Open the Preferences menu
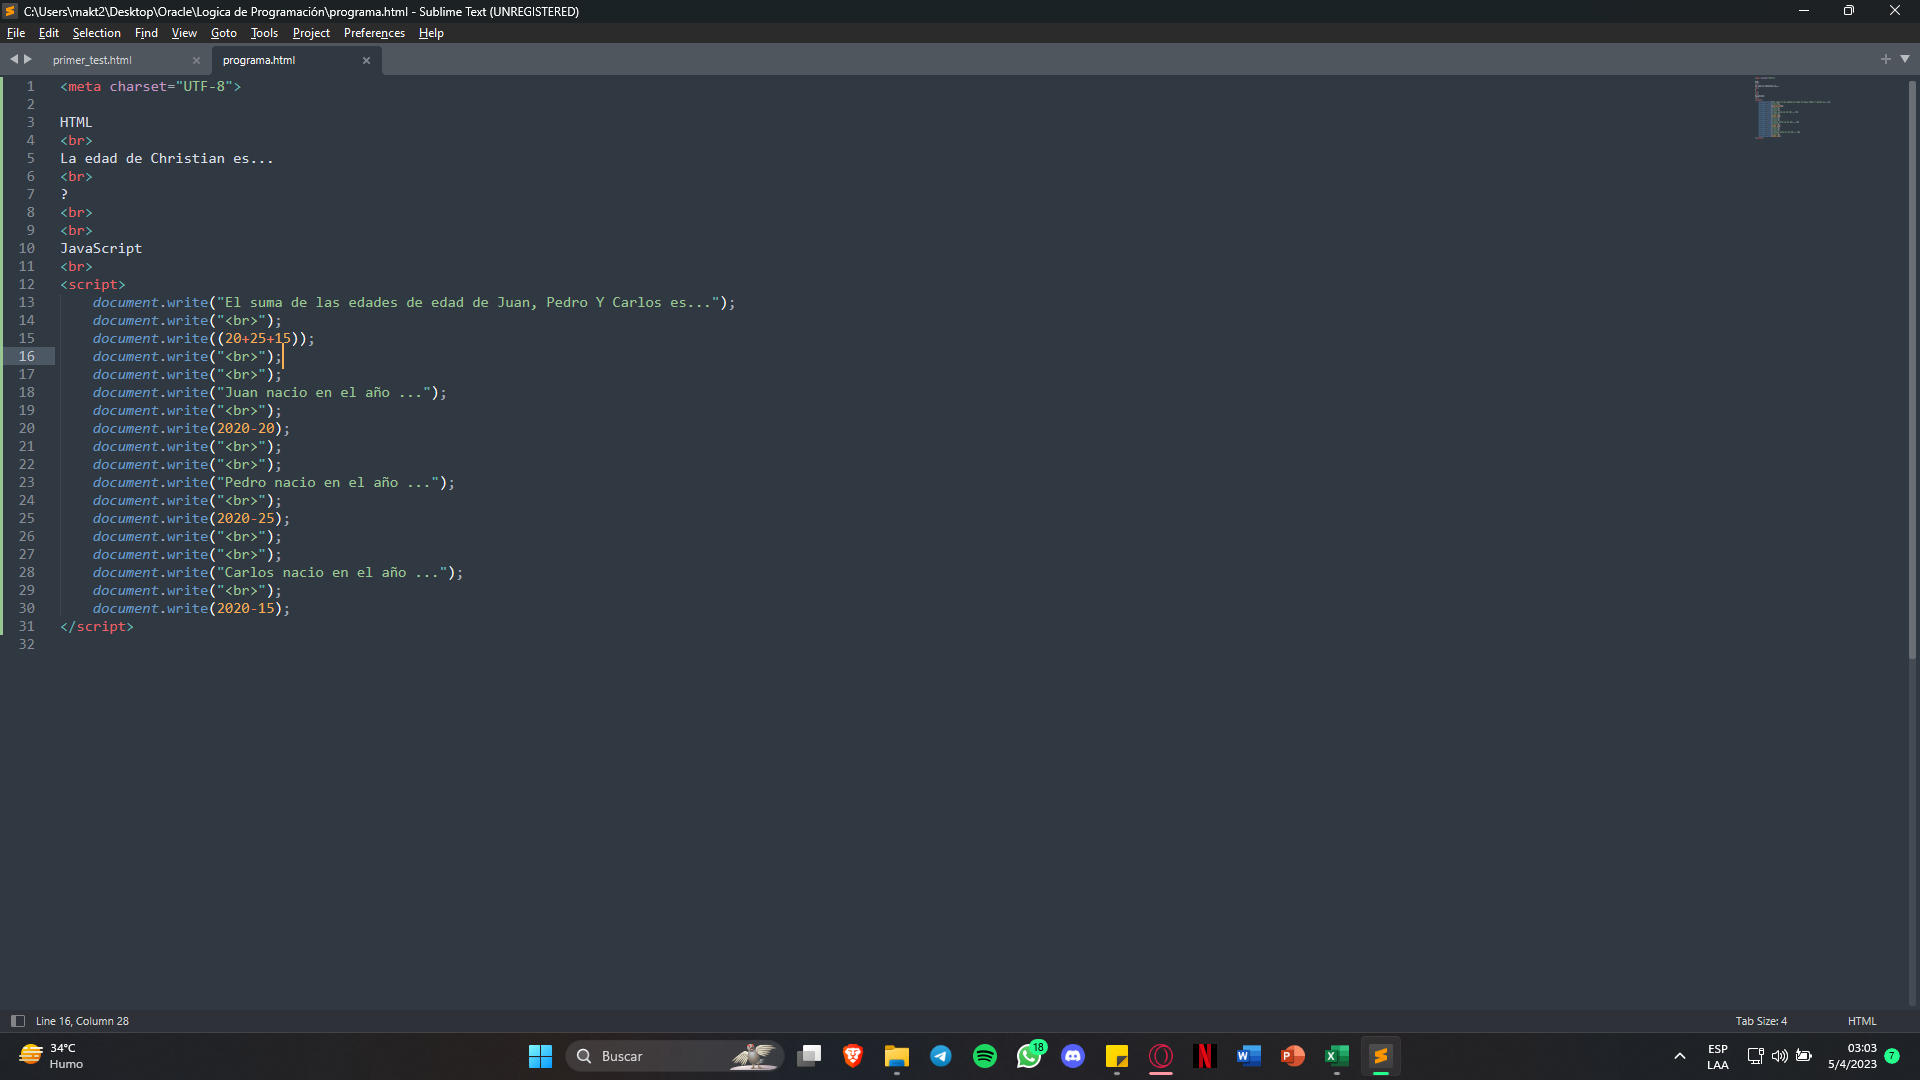The image size is (1920, 1080). click(374, 33)
